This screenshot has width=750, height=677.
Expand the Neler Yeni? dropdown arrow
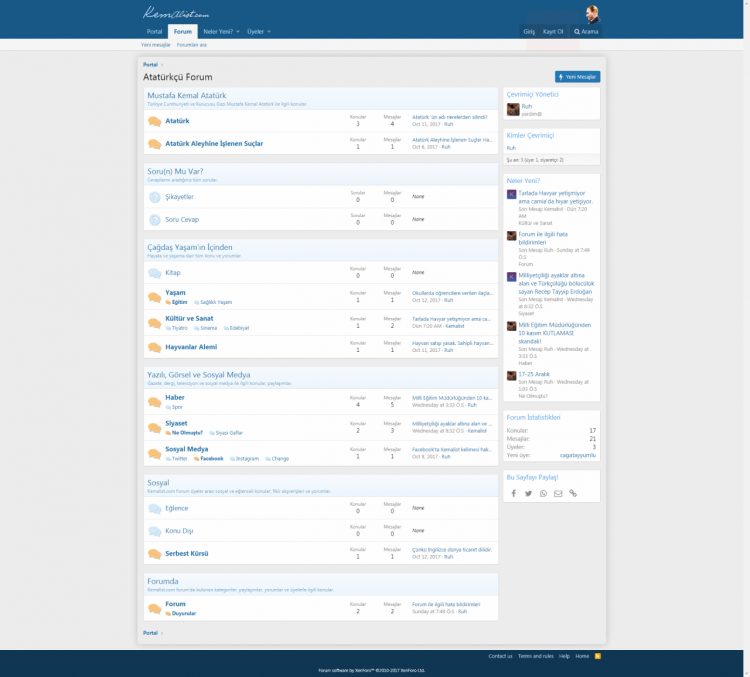237,32
